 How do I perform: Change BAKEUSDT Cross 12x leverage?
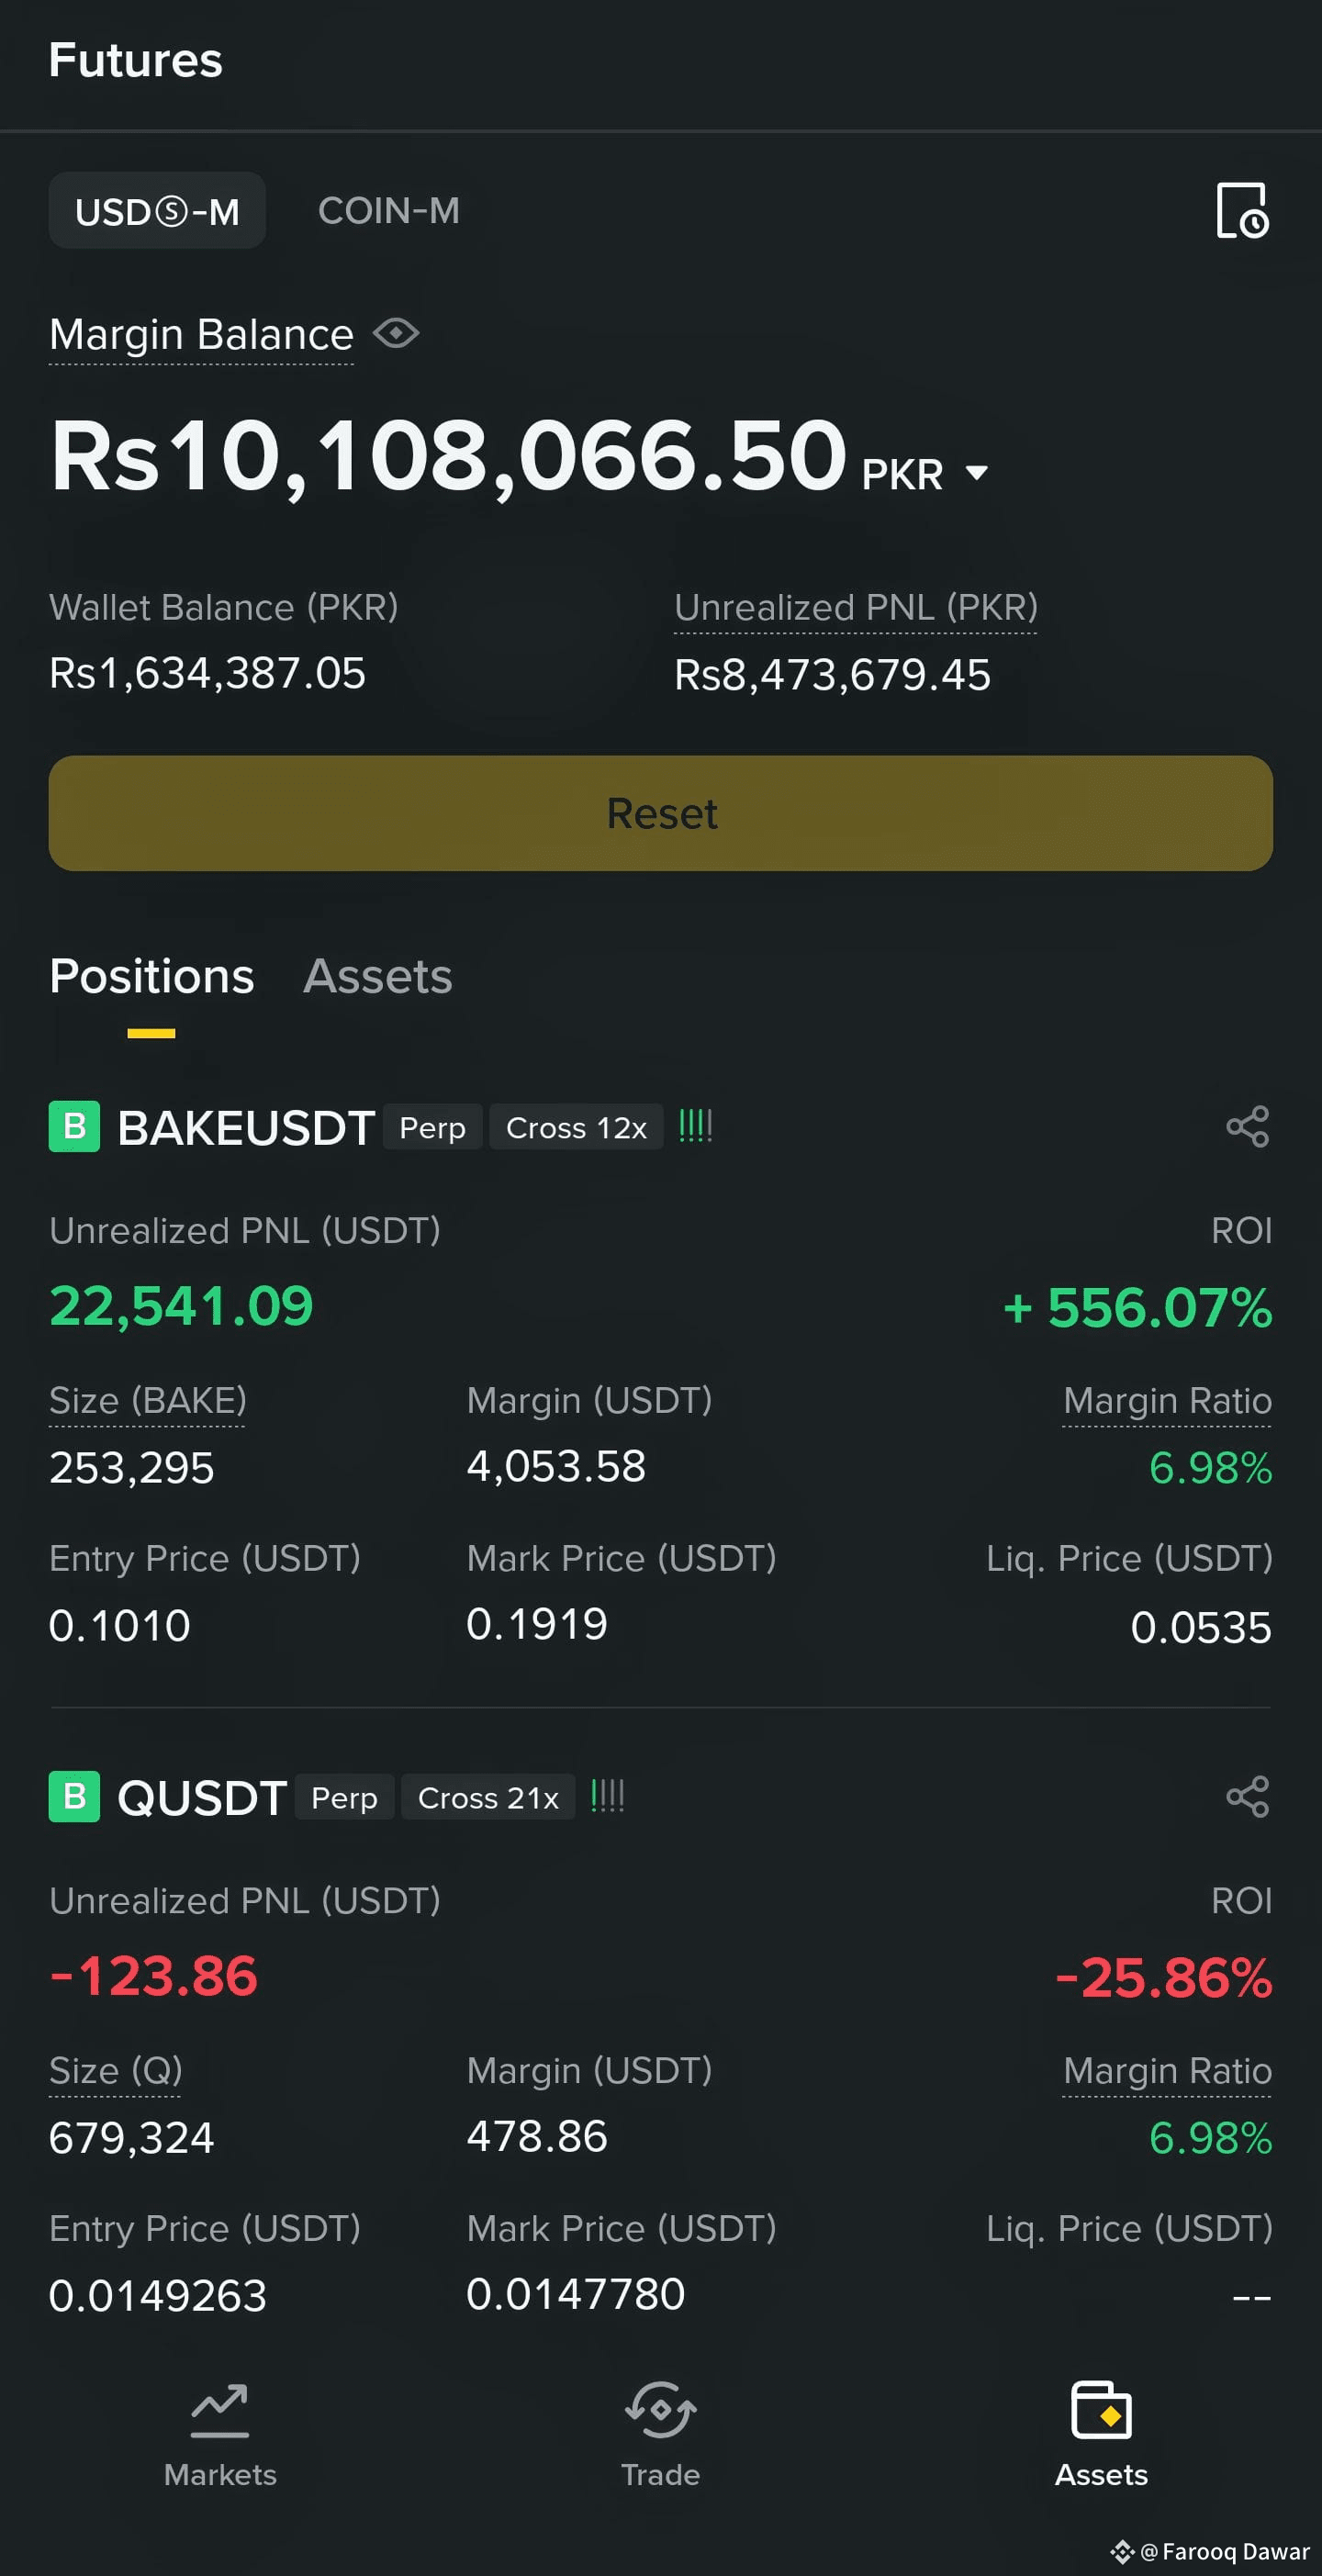576,1128
